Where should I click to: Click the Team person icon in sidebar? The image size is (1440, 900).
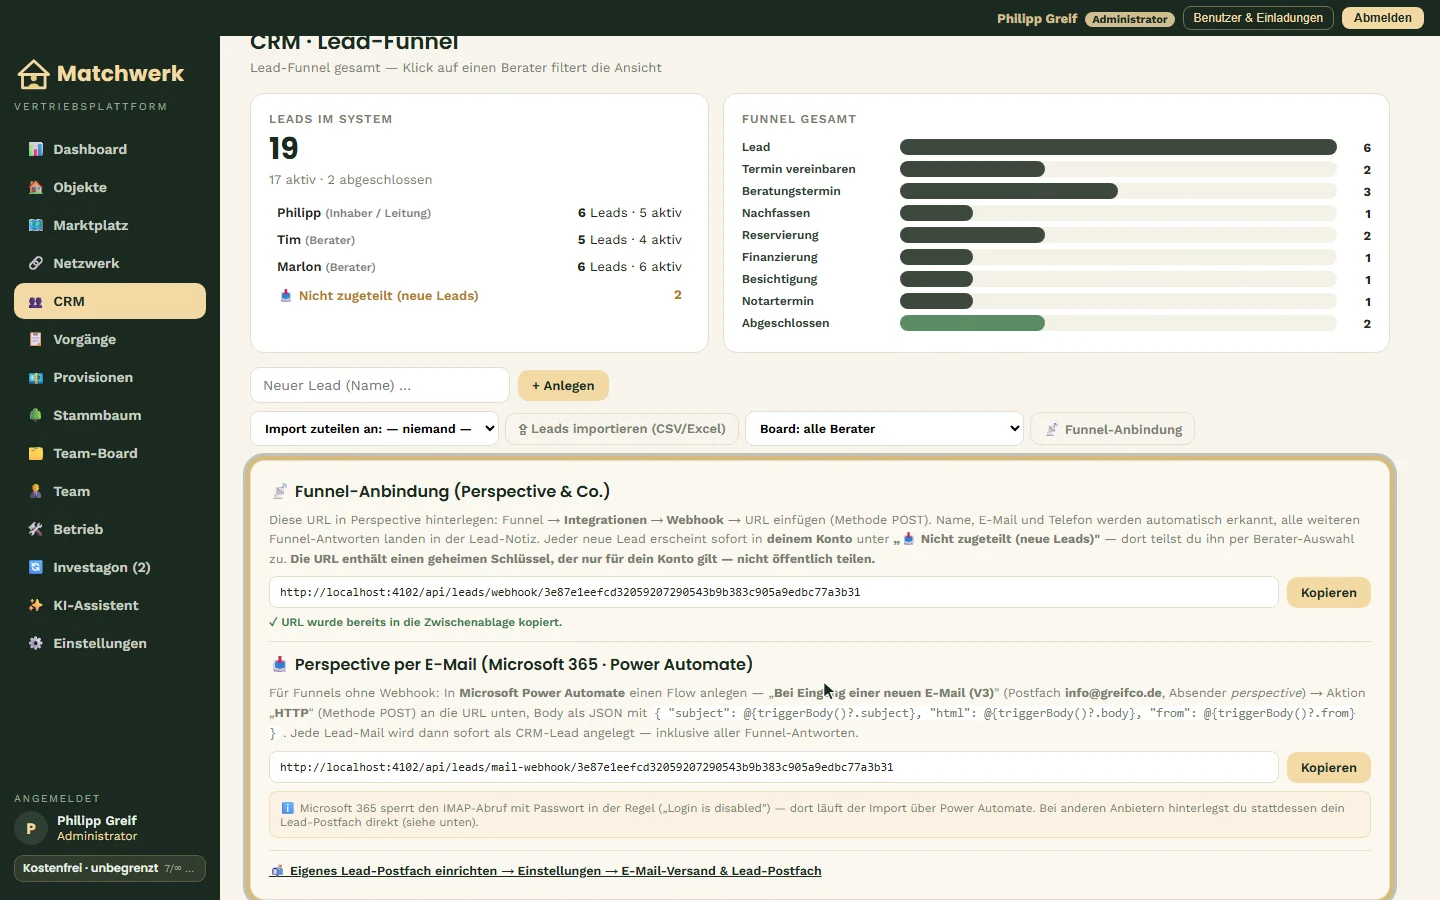click(x=36, y=491)
